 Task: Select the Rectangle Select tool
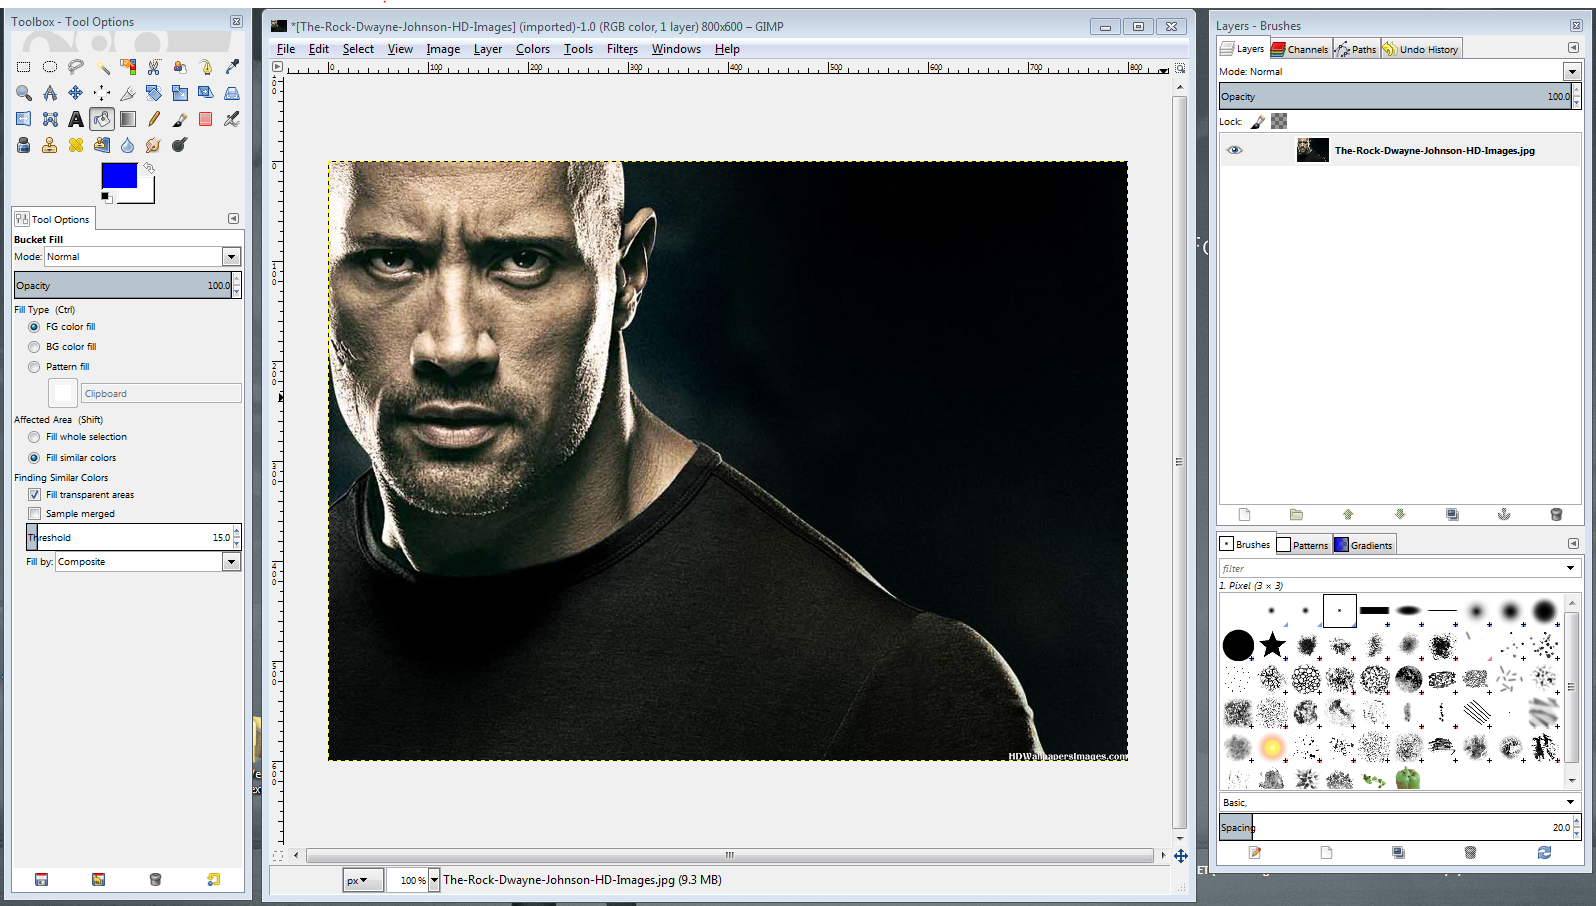click(24, 67)
